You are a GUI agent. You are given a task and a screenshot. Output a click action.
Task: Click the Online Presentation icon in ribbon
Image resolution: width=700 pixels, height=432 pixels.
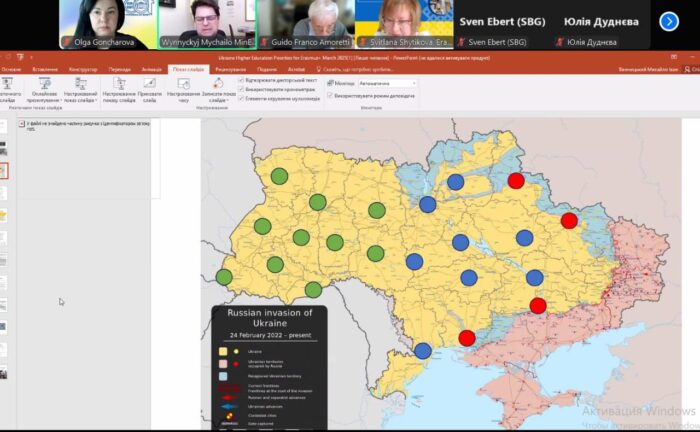(x=44, y=85)
